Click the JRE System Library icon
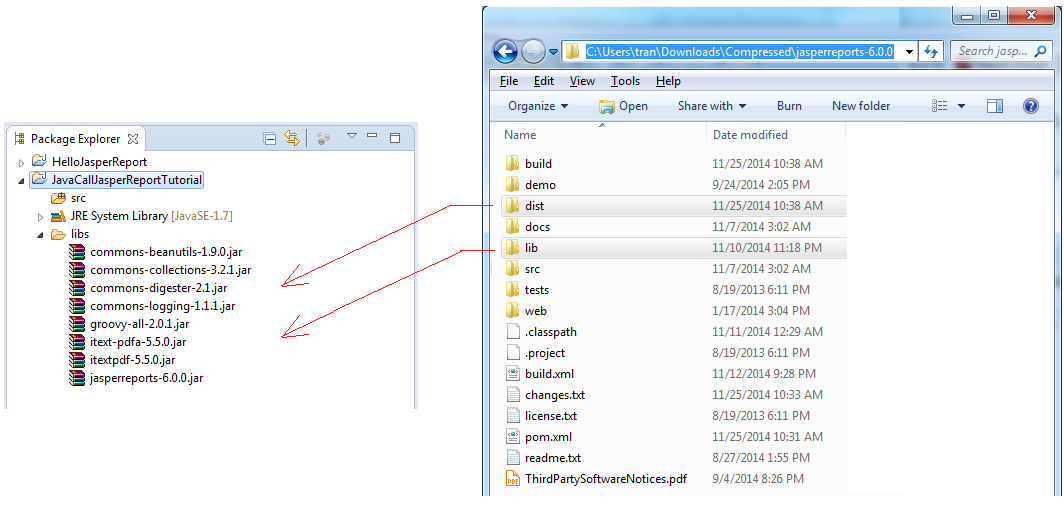This screenshot has width=1064, height=510. click(x=58, y=216)
